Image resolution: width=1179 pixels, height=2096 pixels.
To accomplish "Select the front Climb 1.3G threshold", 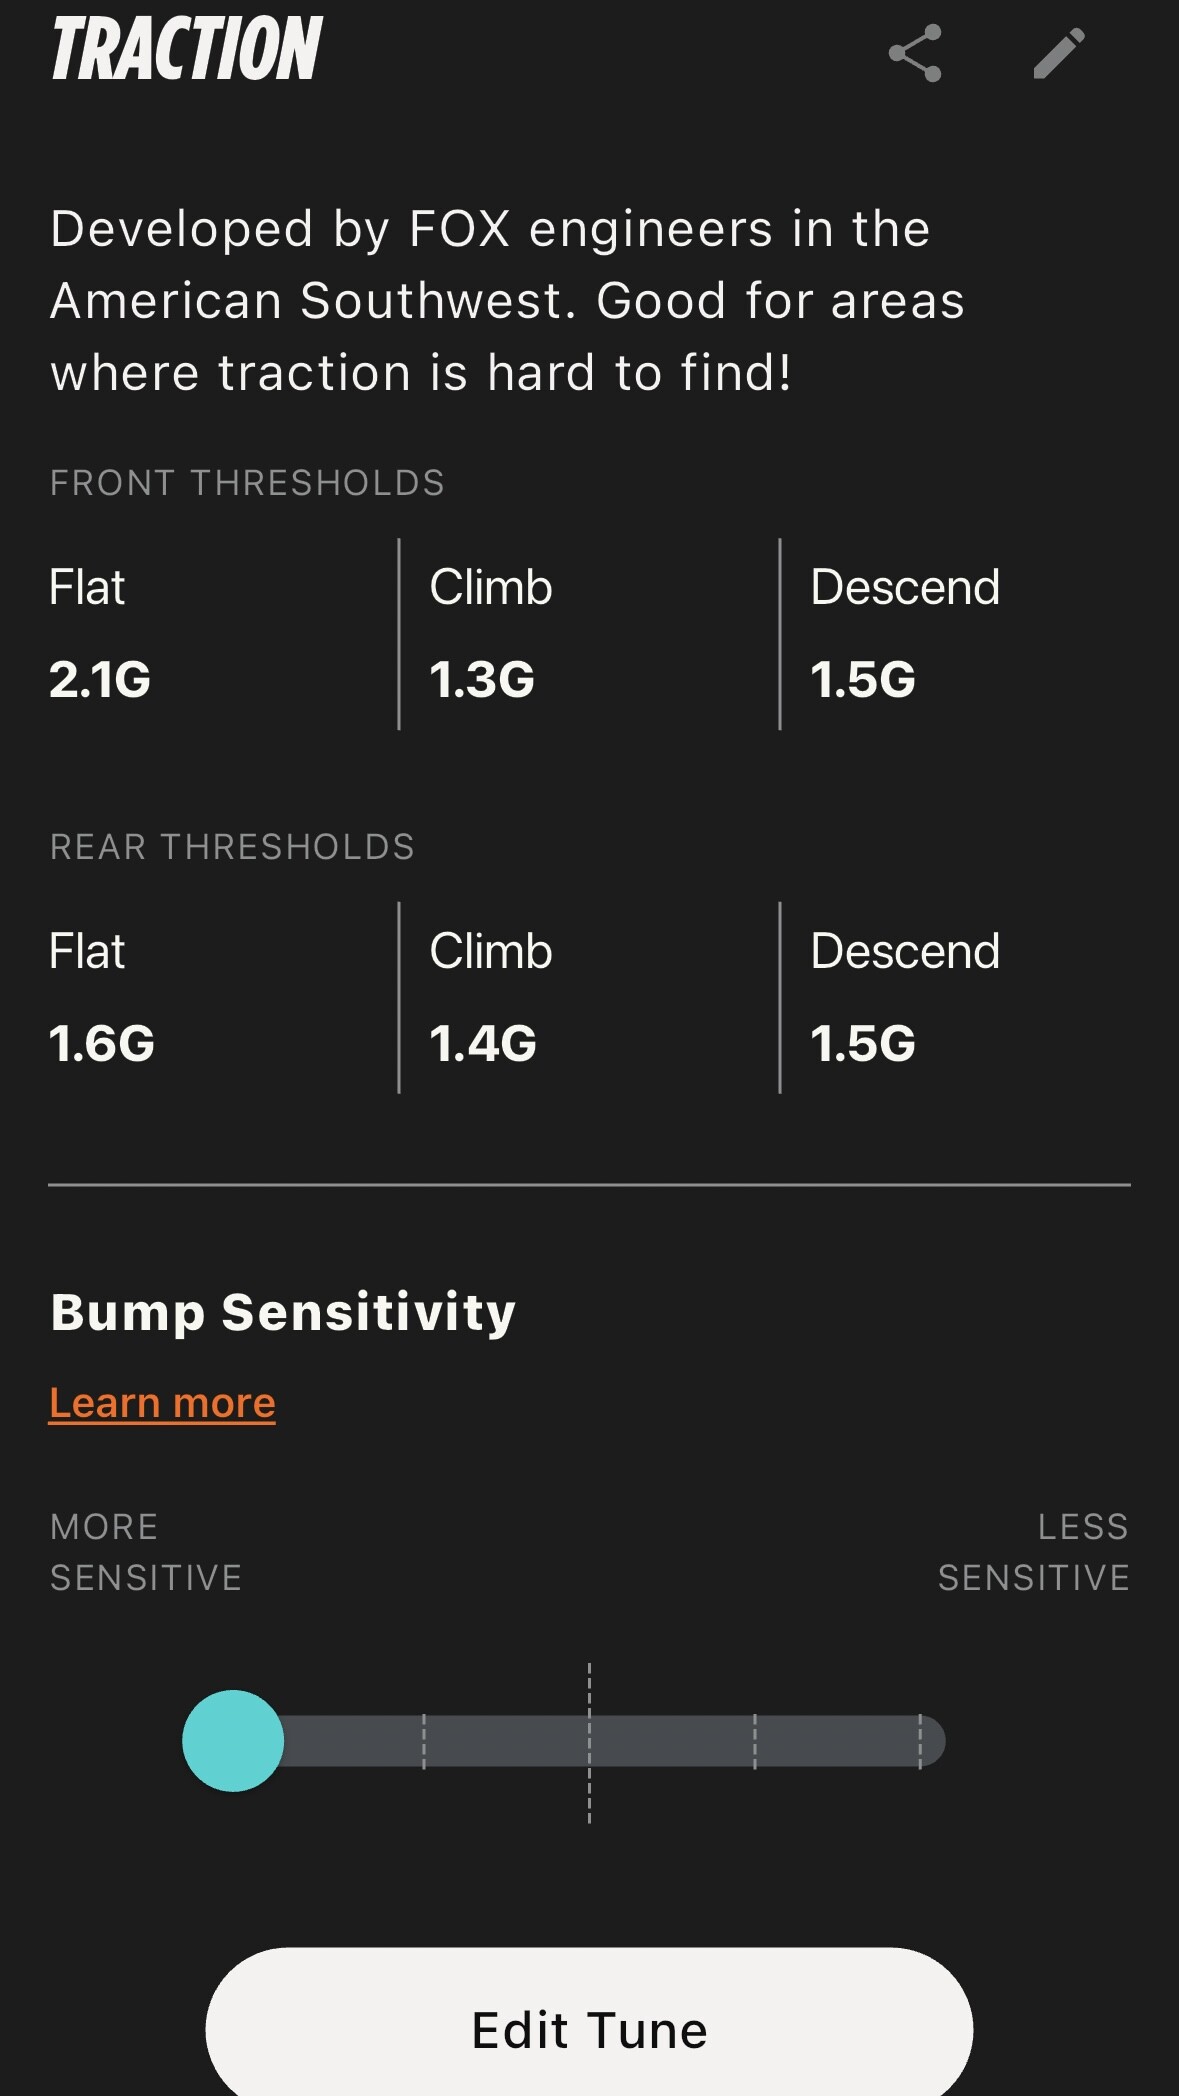I will (482, 679).
